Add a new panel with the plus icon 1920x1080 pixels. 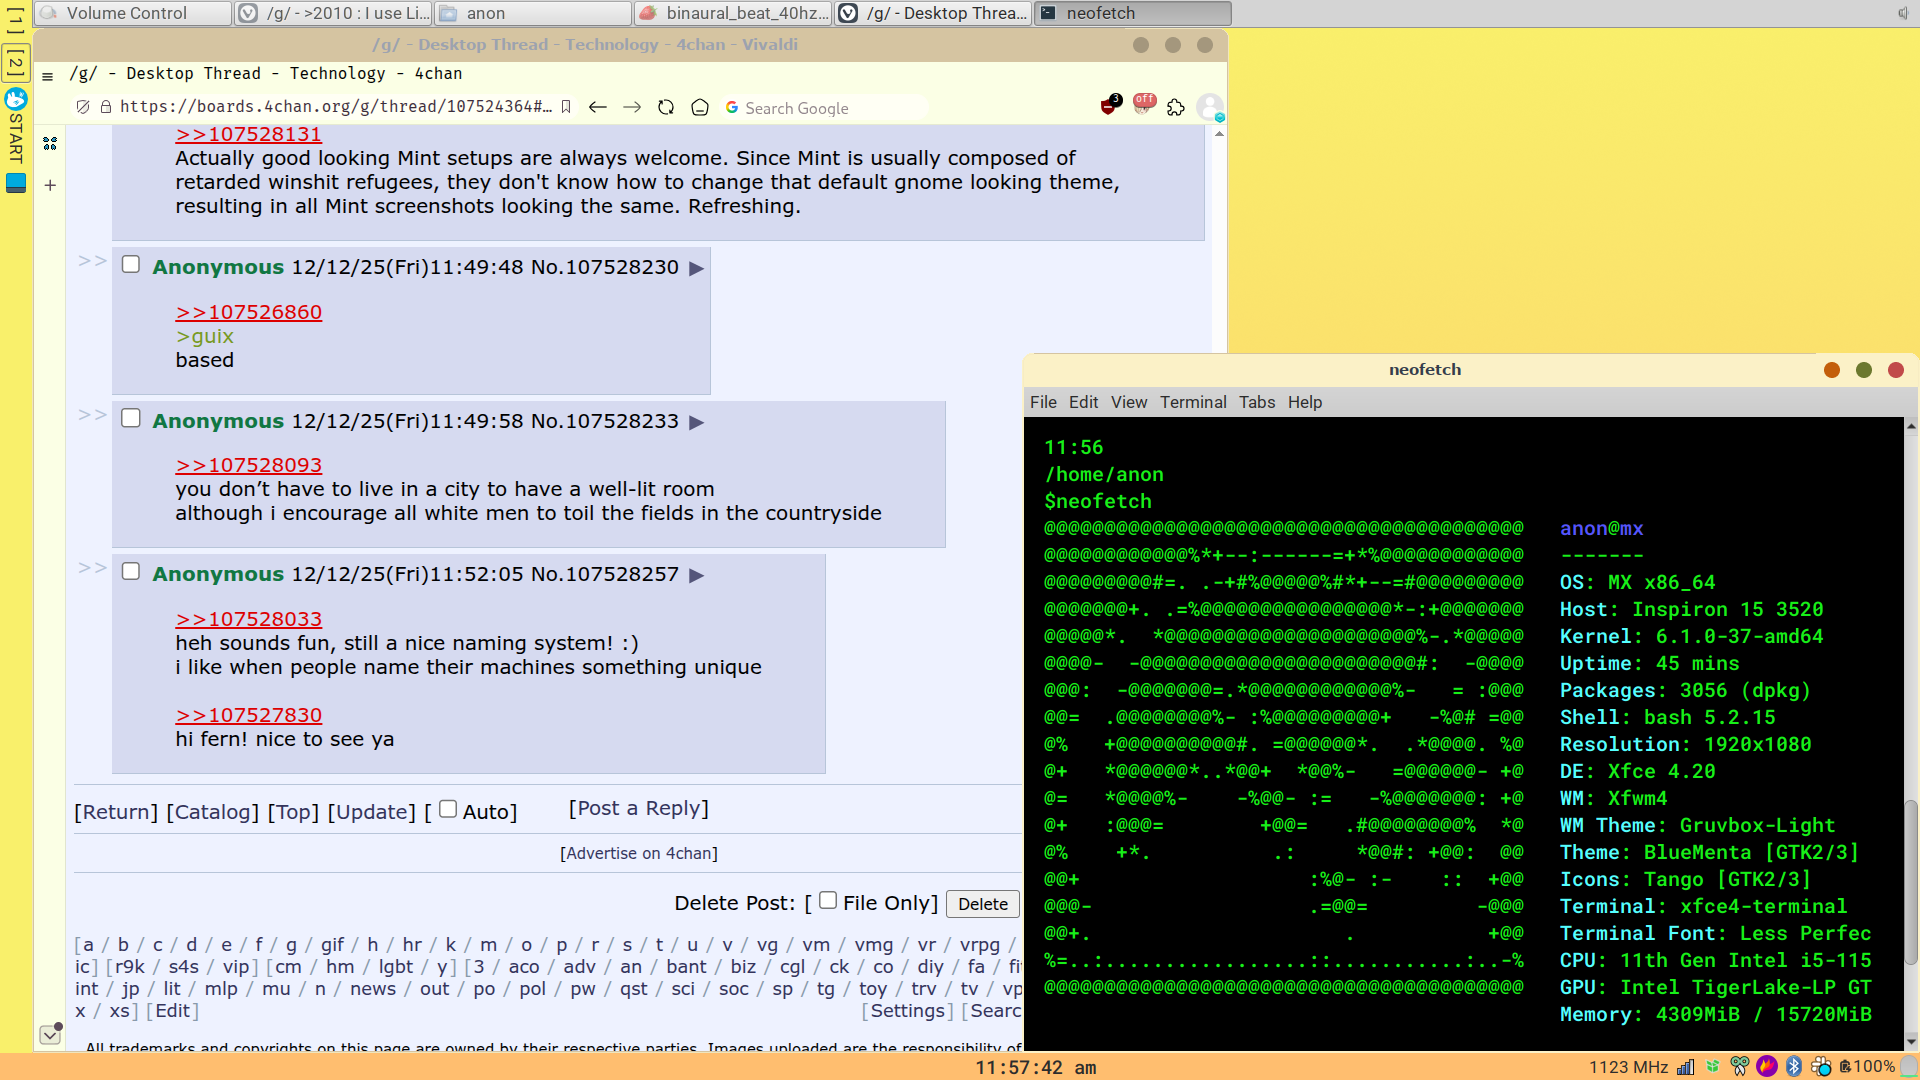click(50, 185)
